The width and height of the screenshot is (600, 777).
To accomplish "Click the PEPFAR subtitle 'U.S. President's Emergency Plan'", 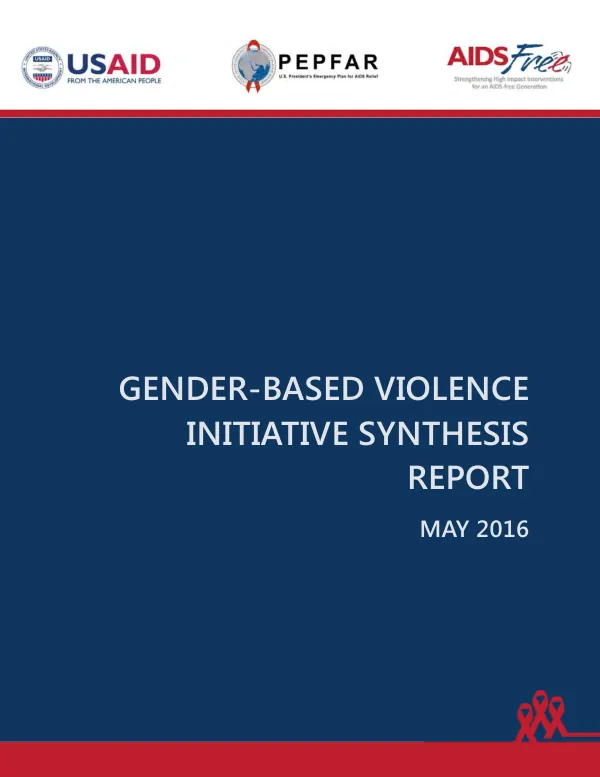I will [328, 76].
